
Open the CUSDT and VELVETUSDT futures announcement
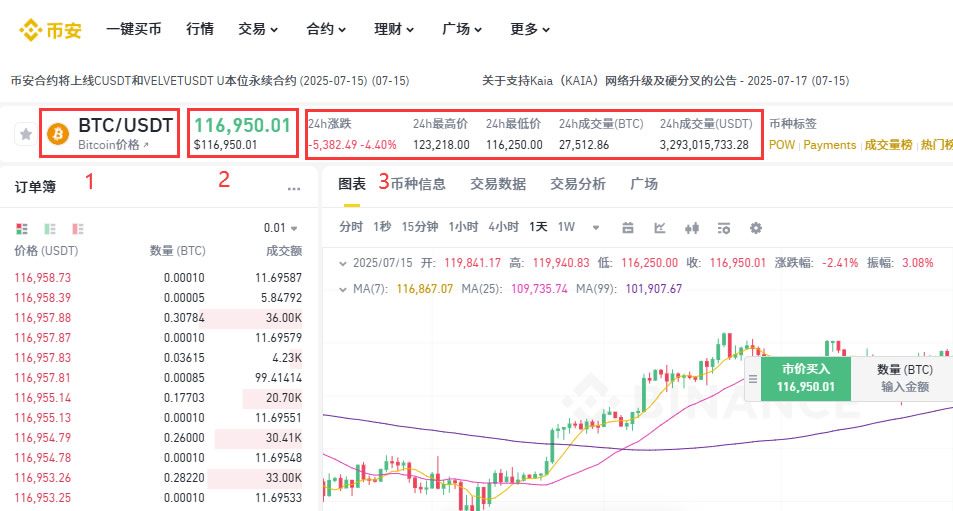210,81
